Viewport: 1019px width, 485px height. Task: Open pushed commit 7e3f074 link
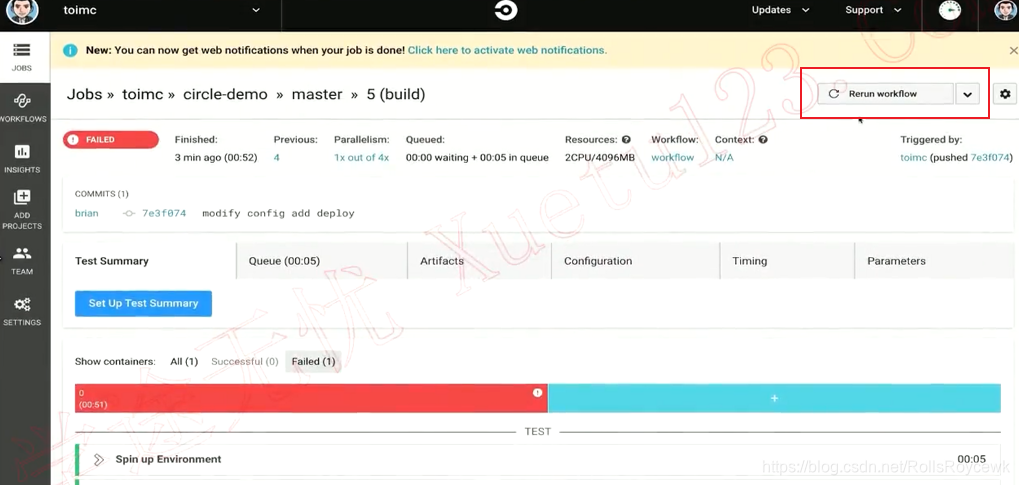point(989,157)
